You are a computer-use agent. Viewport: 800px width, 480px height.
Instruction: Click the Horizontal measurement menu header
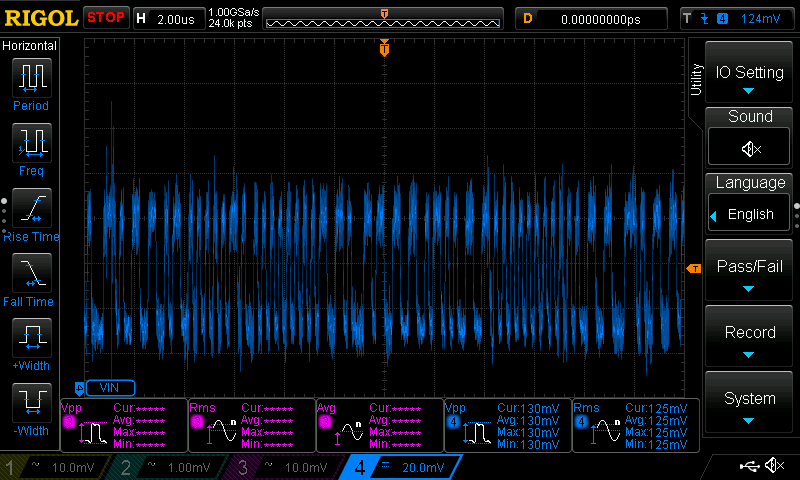[30, 46]
